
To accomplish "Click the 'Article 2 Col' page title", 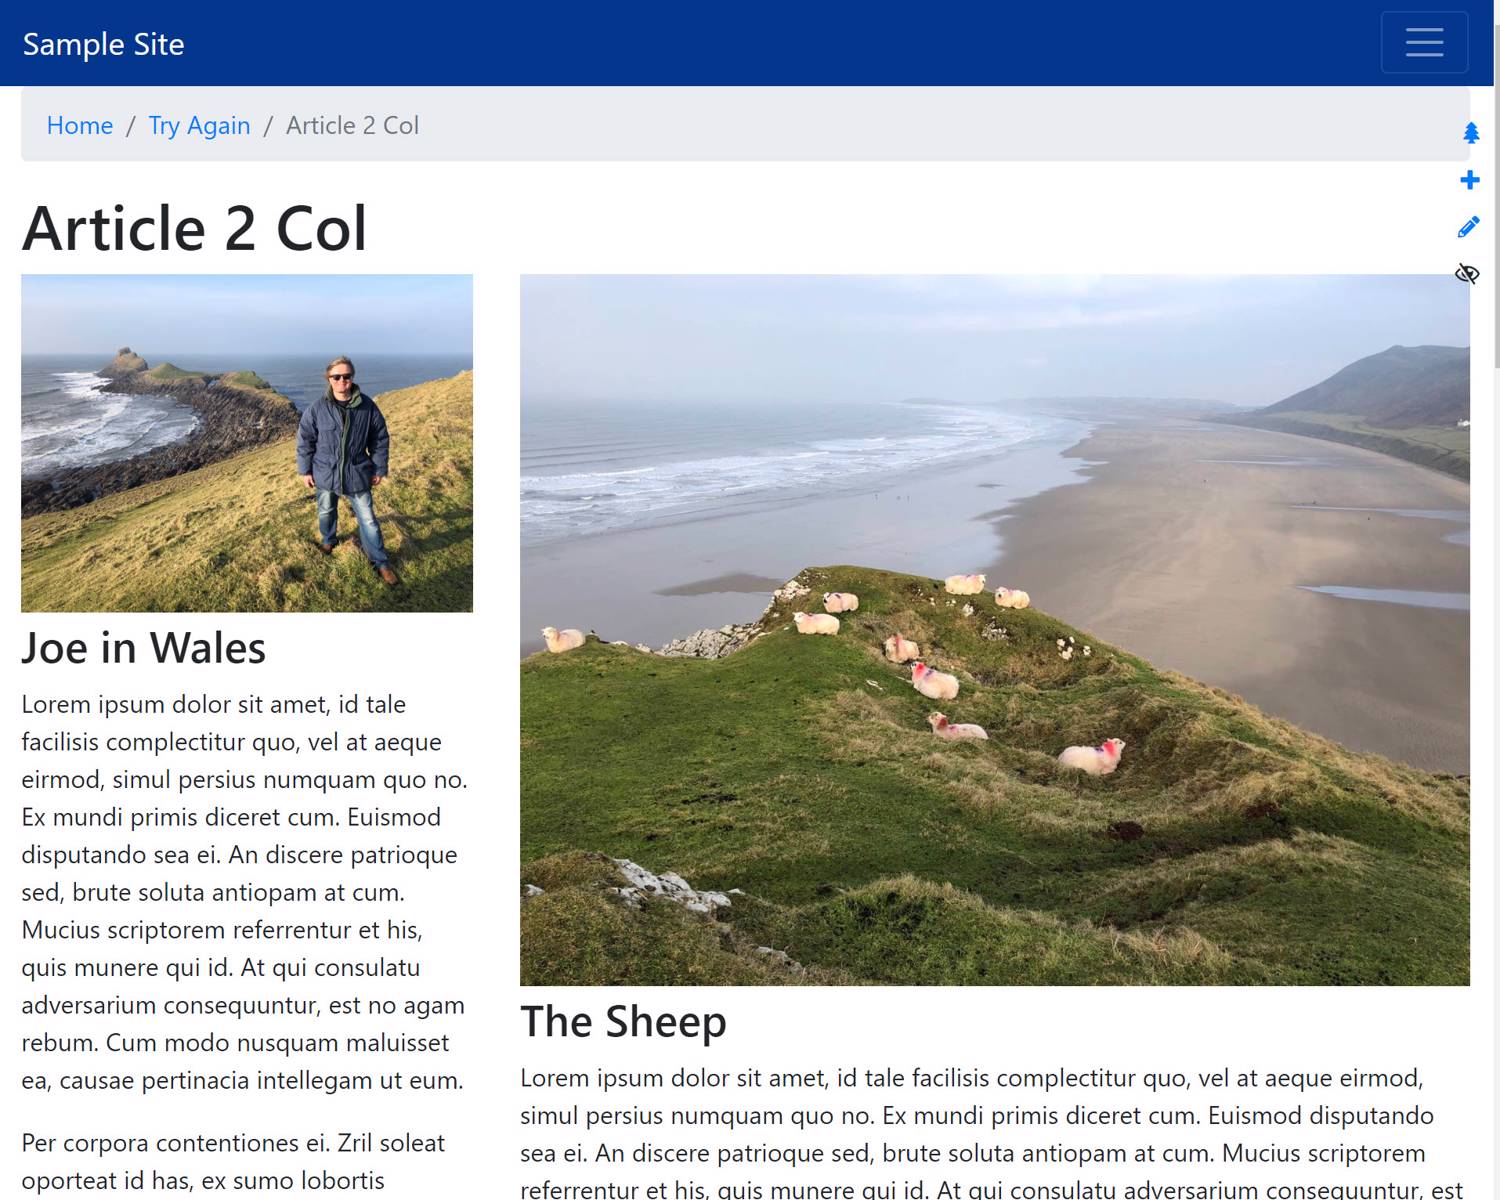I will click(x=195, y=228).
